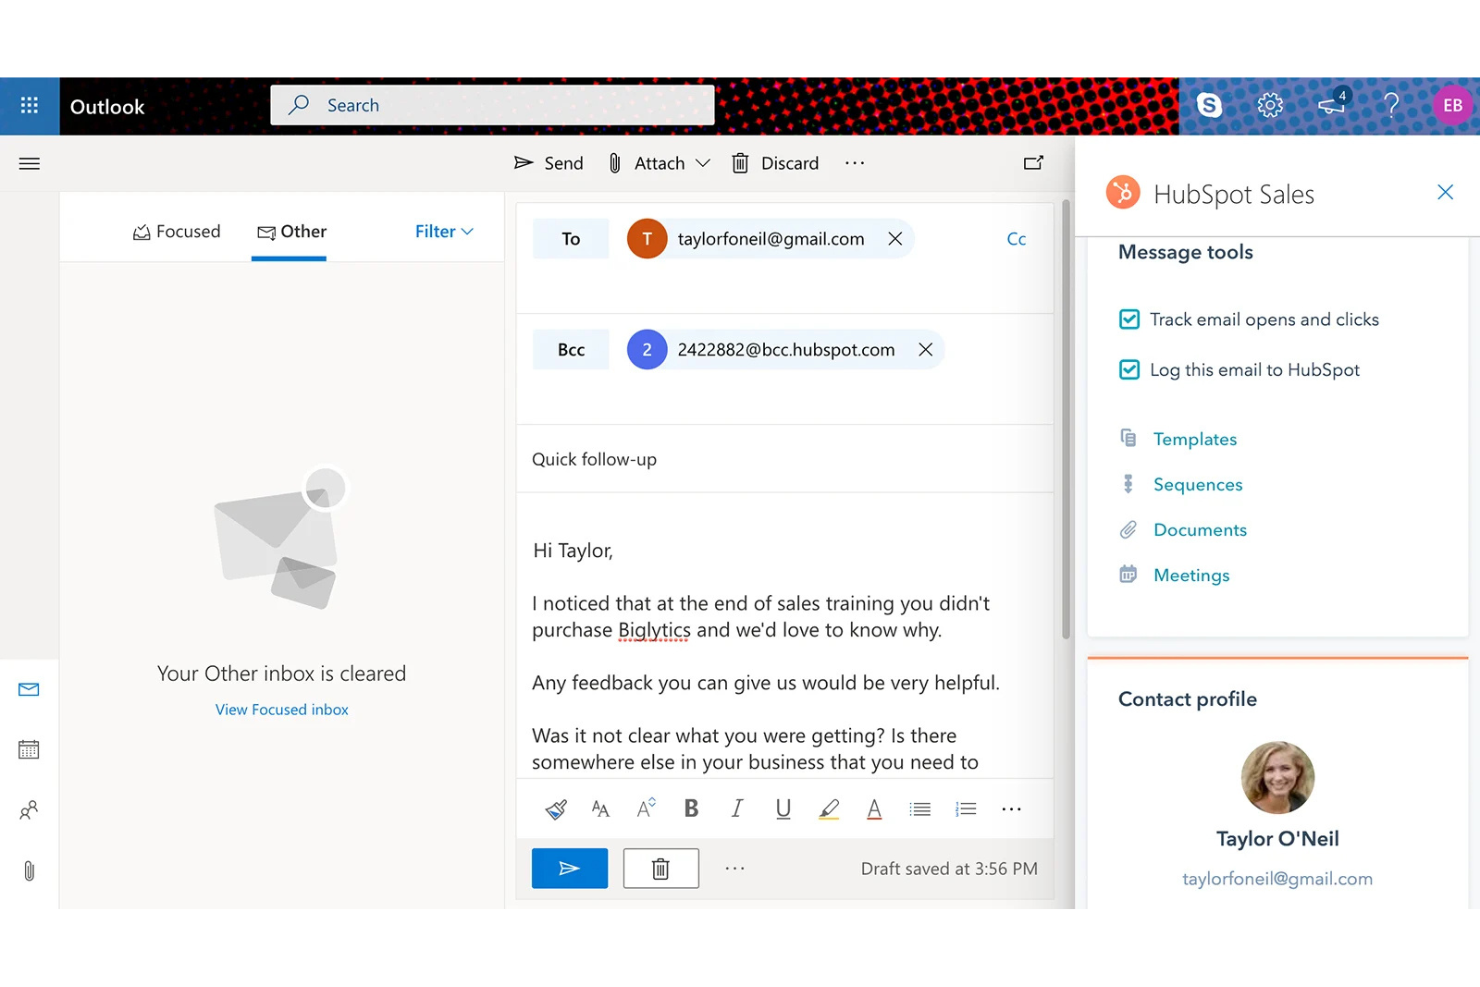
Task: Discard the draft from the top toolbar
Action: [775, 163]
